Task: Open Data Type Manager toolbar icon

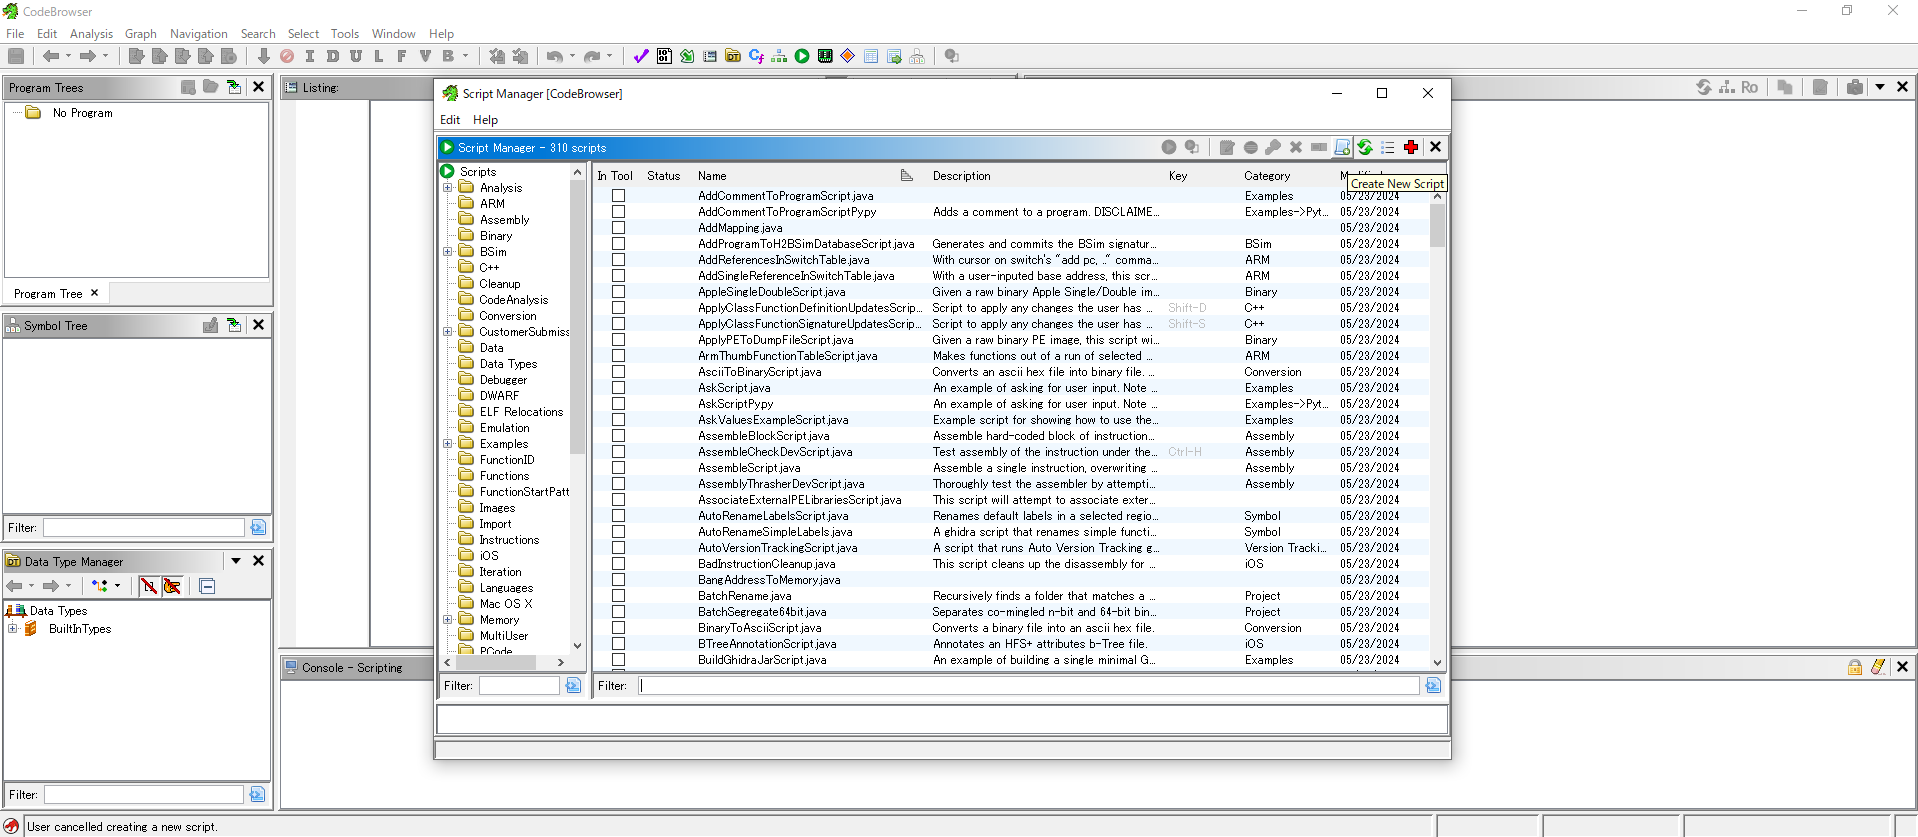Action: [733, 56]
